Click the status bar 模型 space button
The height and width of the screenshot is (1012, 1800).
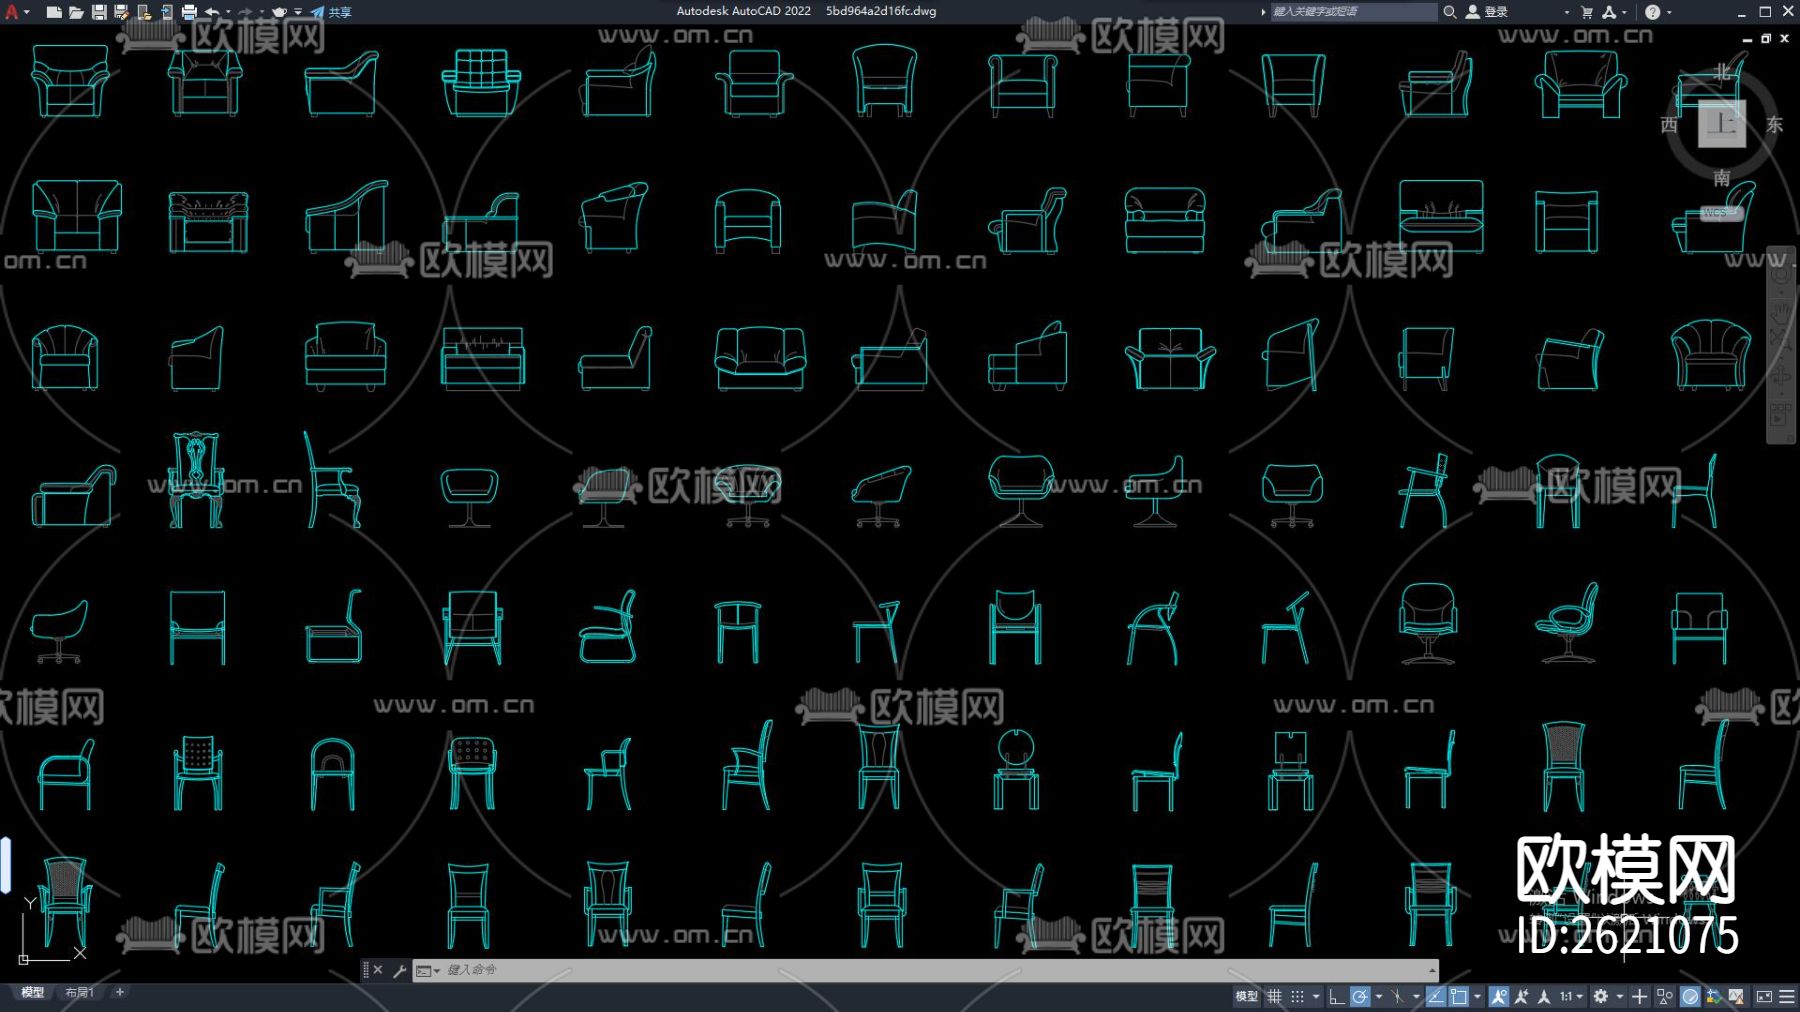coord(1246,996)
